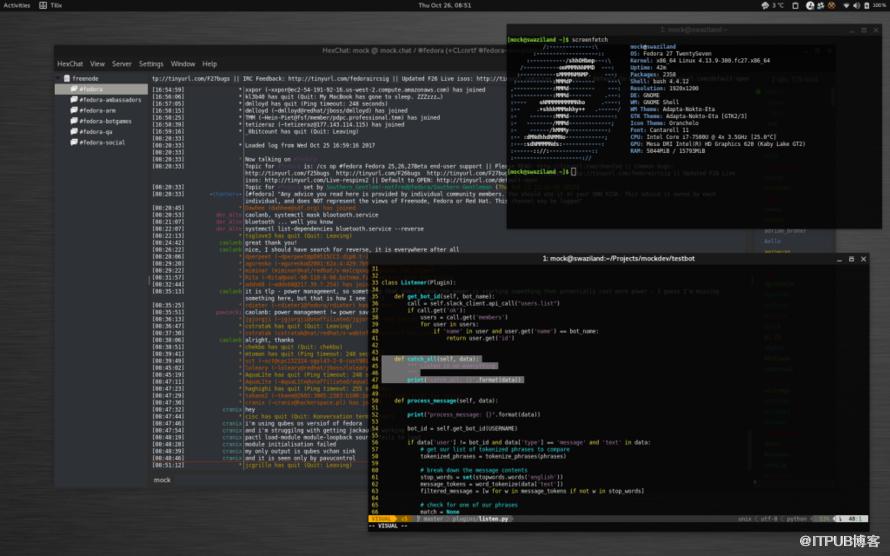
Task: Click the python filetype status segment
Action: tap(796, 519)
